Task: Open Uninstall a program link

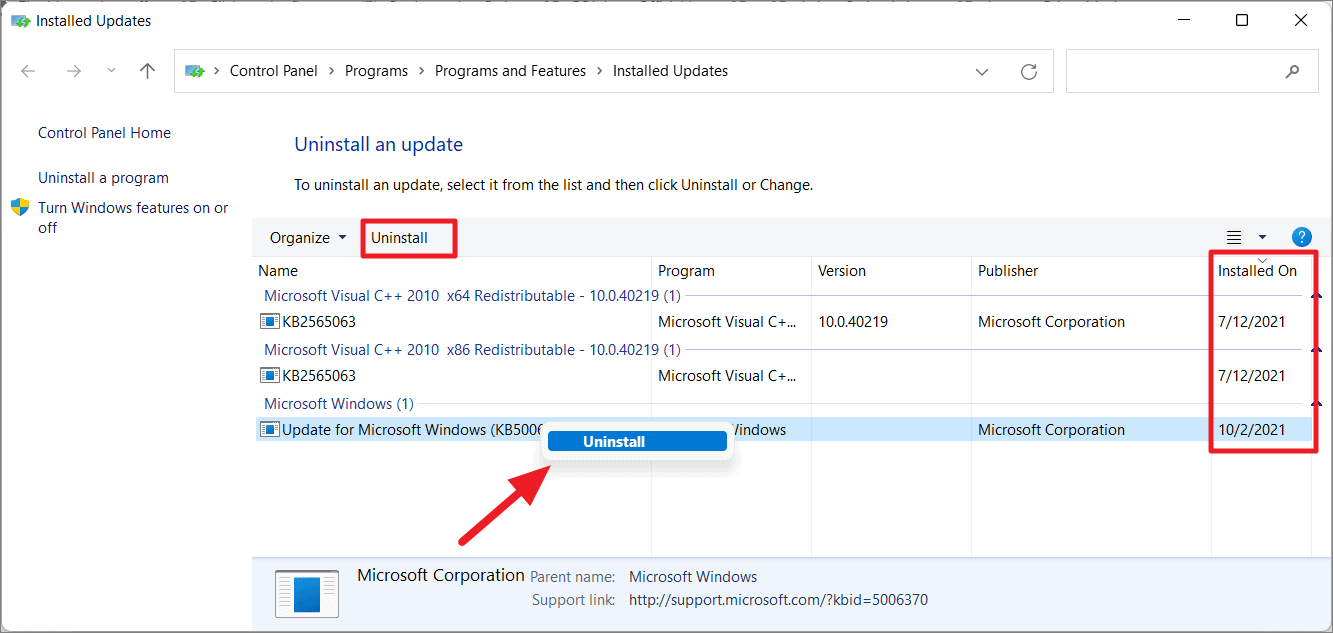Action: tap(103, 178)
